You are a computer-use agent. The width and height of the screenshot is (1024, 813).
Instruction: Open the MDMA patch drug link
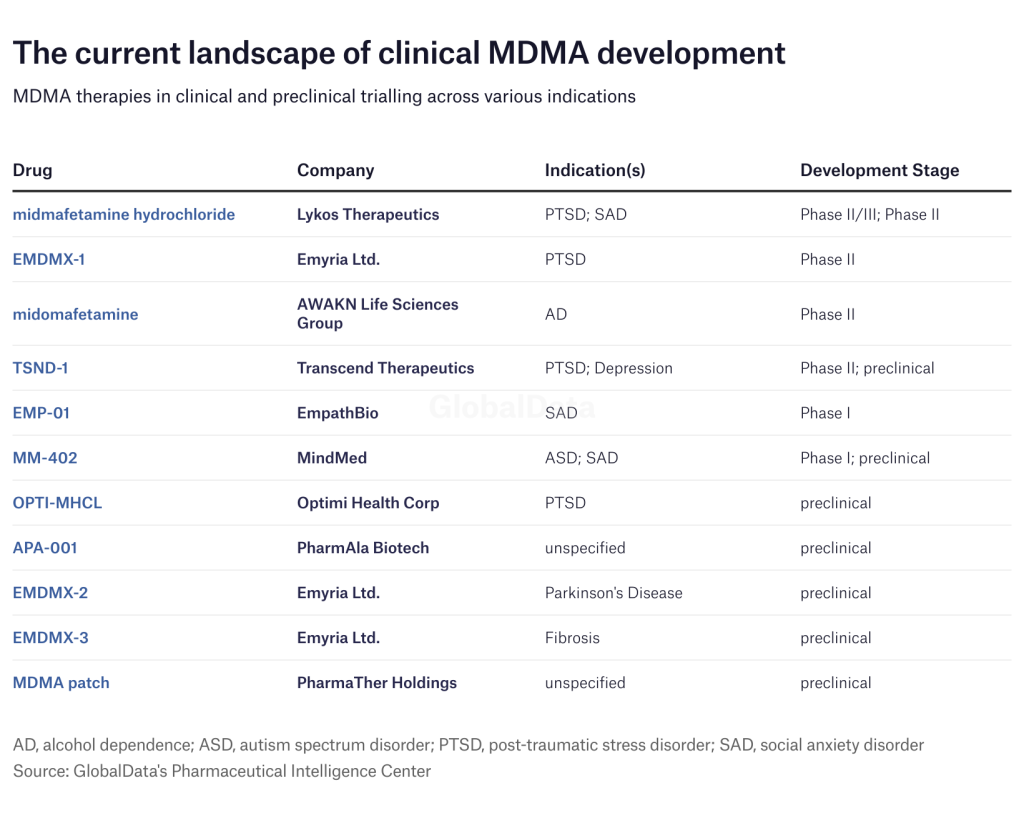click(61, 683)
